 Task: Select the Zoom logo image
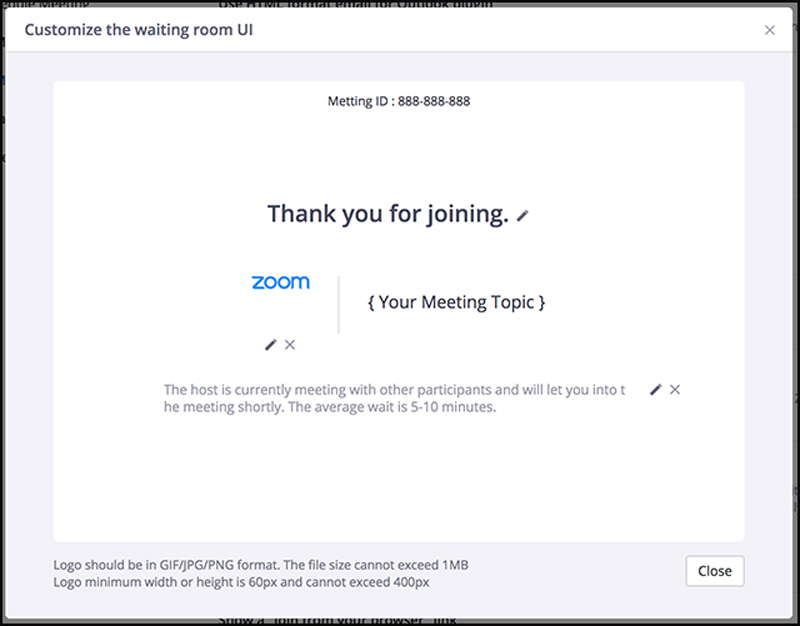(280, 282)
